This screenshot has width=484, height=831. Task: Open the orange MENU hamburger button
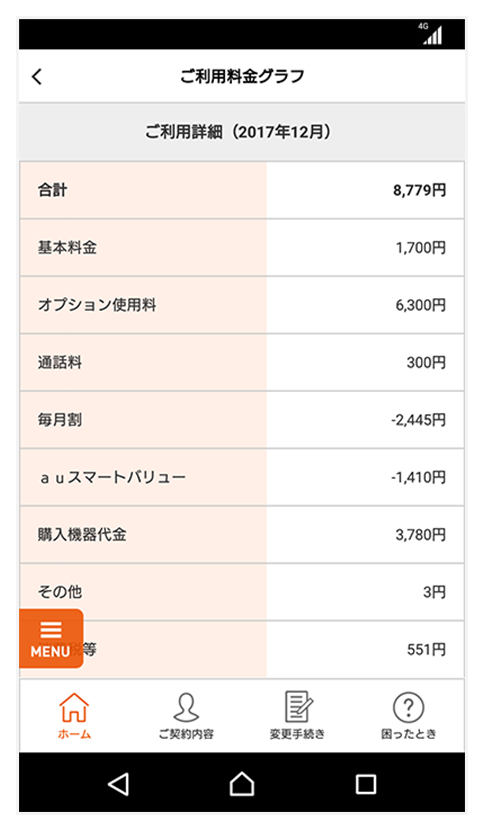[x=51, y=639]
